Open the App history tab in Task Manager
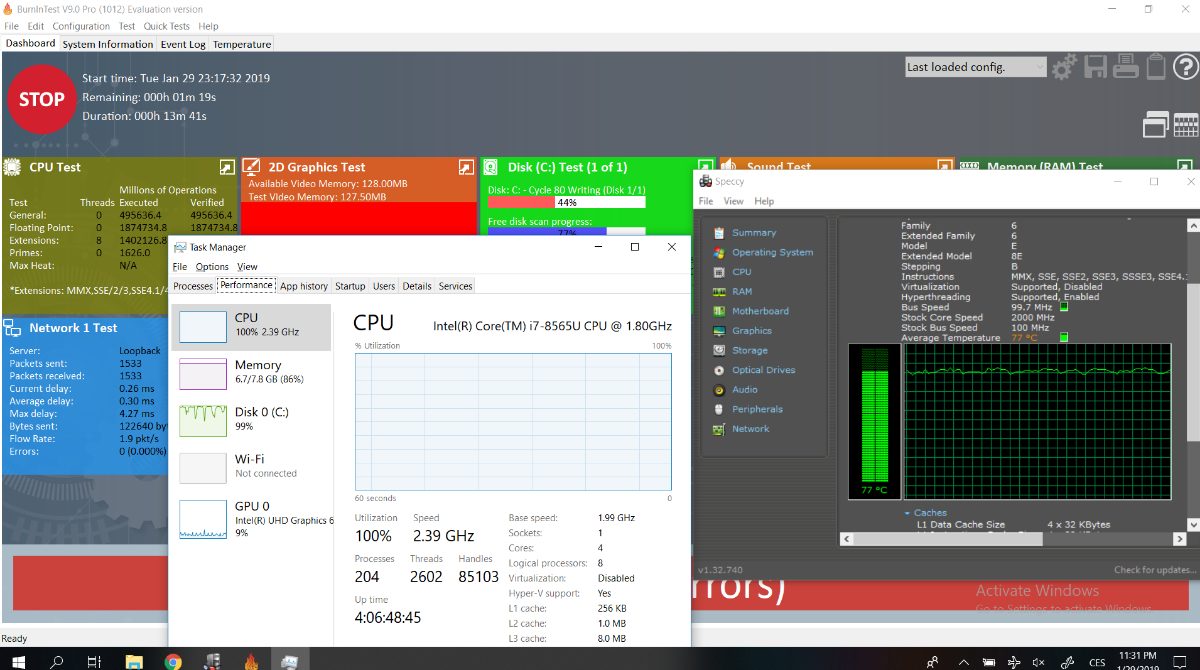 304,286
